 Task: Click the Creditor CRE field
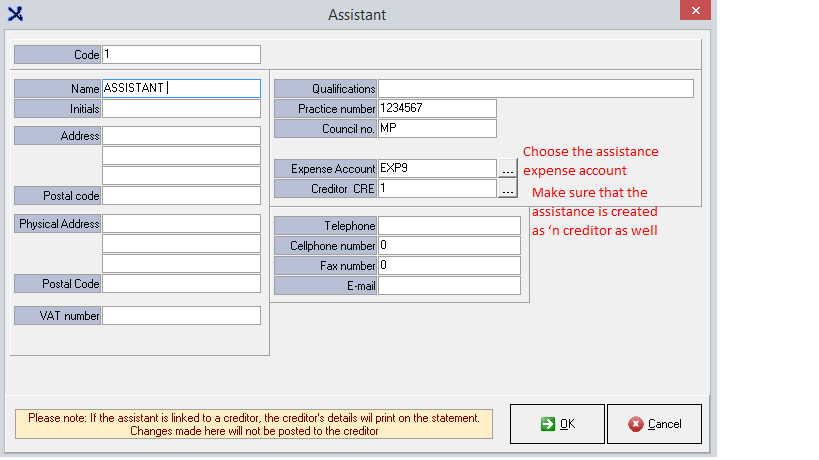click(437, 188)
